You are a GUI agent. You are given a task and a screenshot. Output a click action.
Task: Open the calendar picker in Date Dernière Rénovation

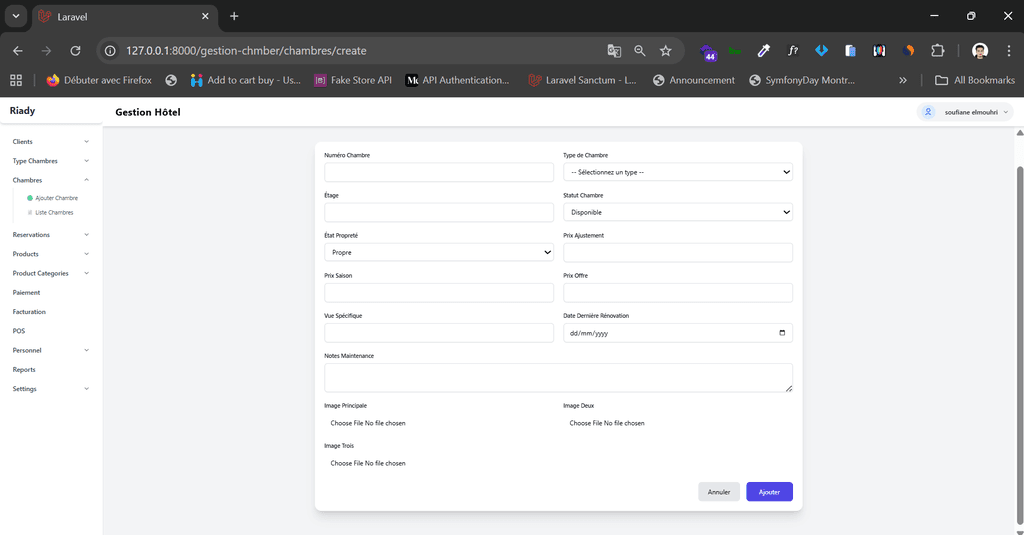(782, 333)
